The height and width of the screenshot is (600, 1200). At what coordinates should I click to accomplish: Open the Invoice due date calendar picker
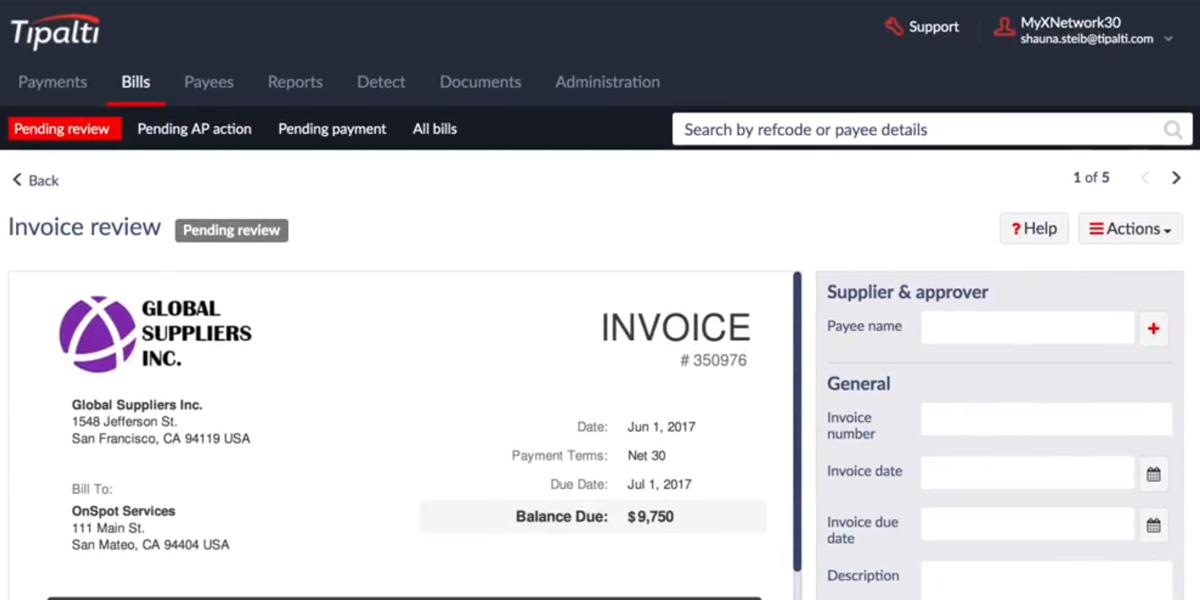pyautogui.click(x=1153, y=525)
